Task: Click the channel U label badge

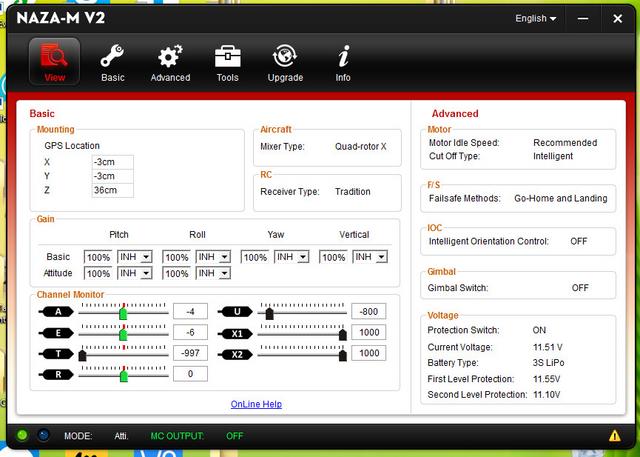Action: click(x=235, y=312)
